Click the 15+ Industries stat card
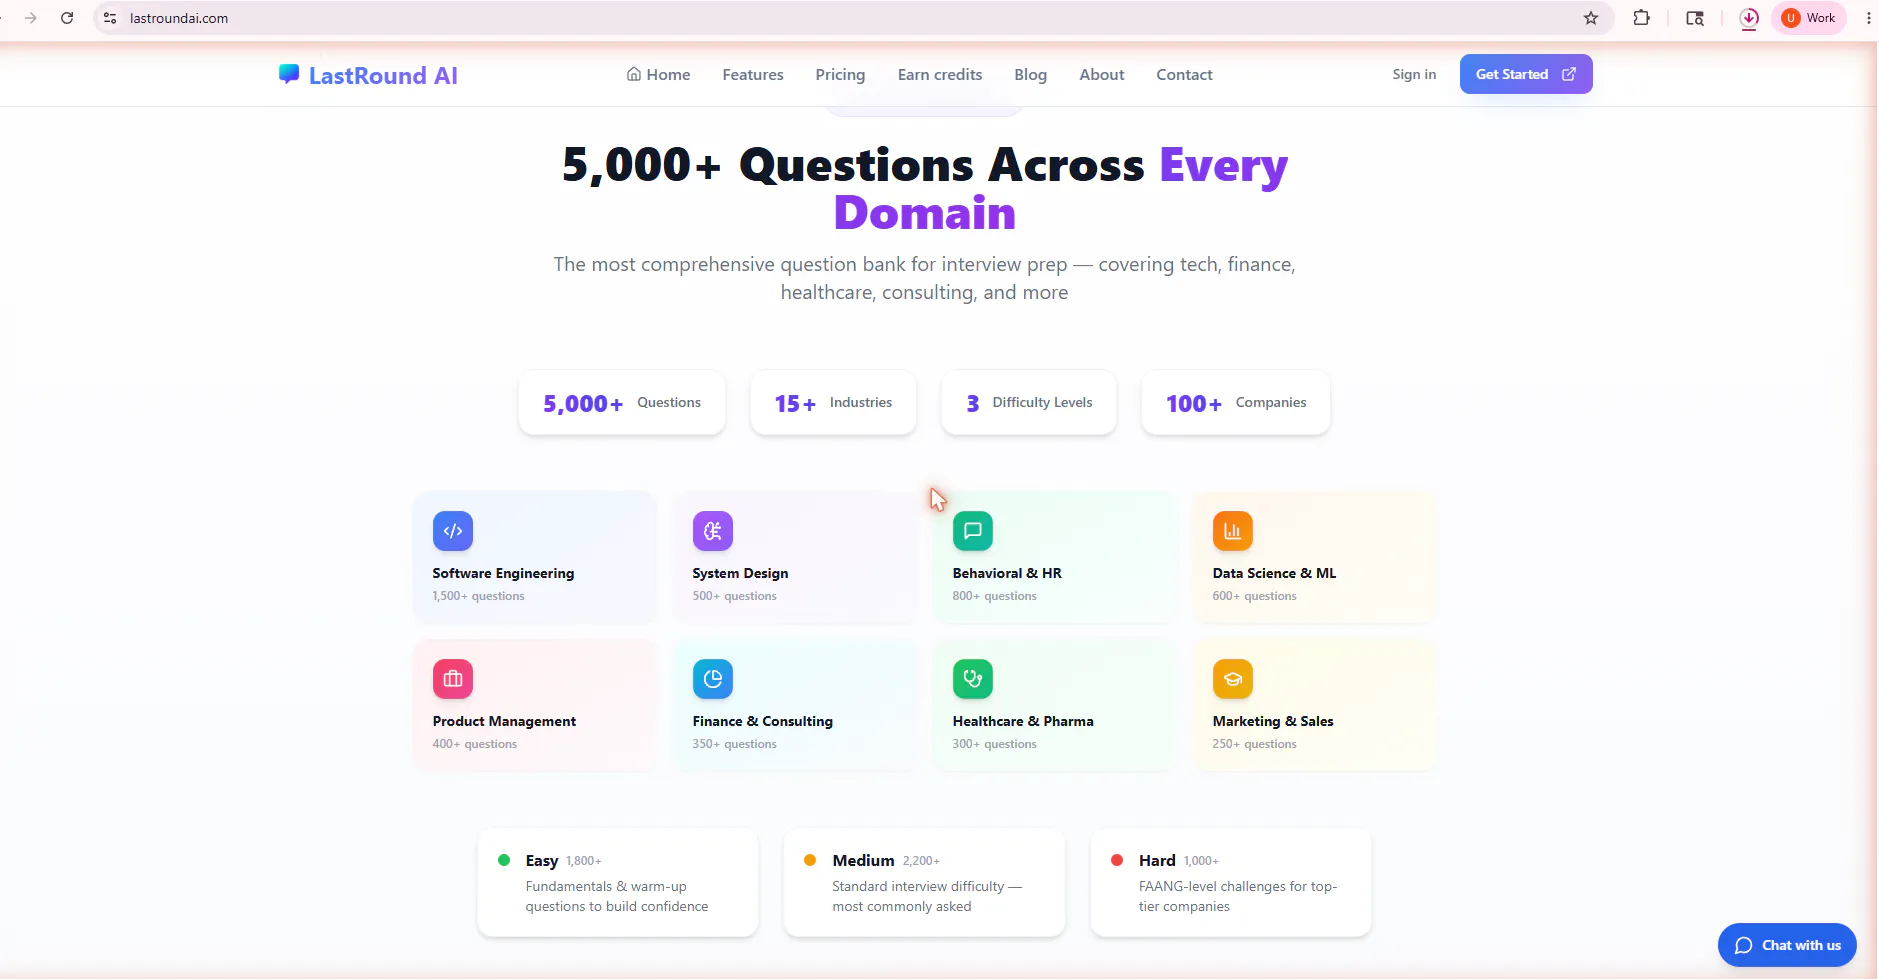The width and height of the screenshot is (1879, 979). point(833,403)
